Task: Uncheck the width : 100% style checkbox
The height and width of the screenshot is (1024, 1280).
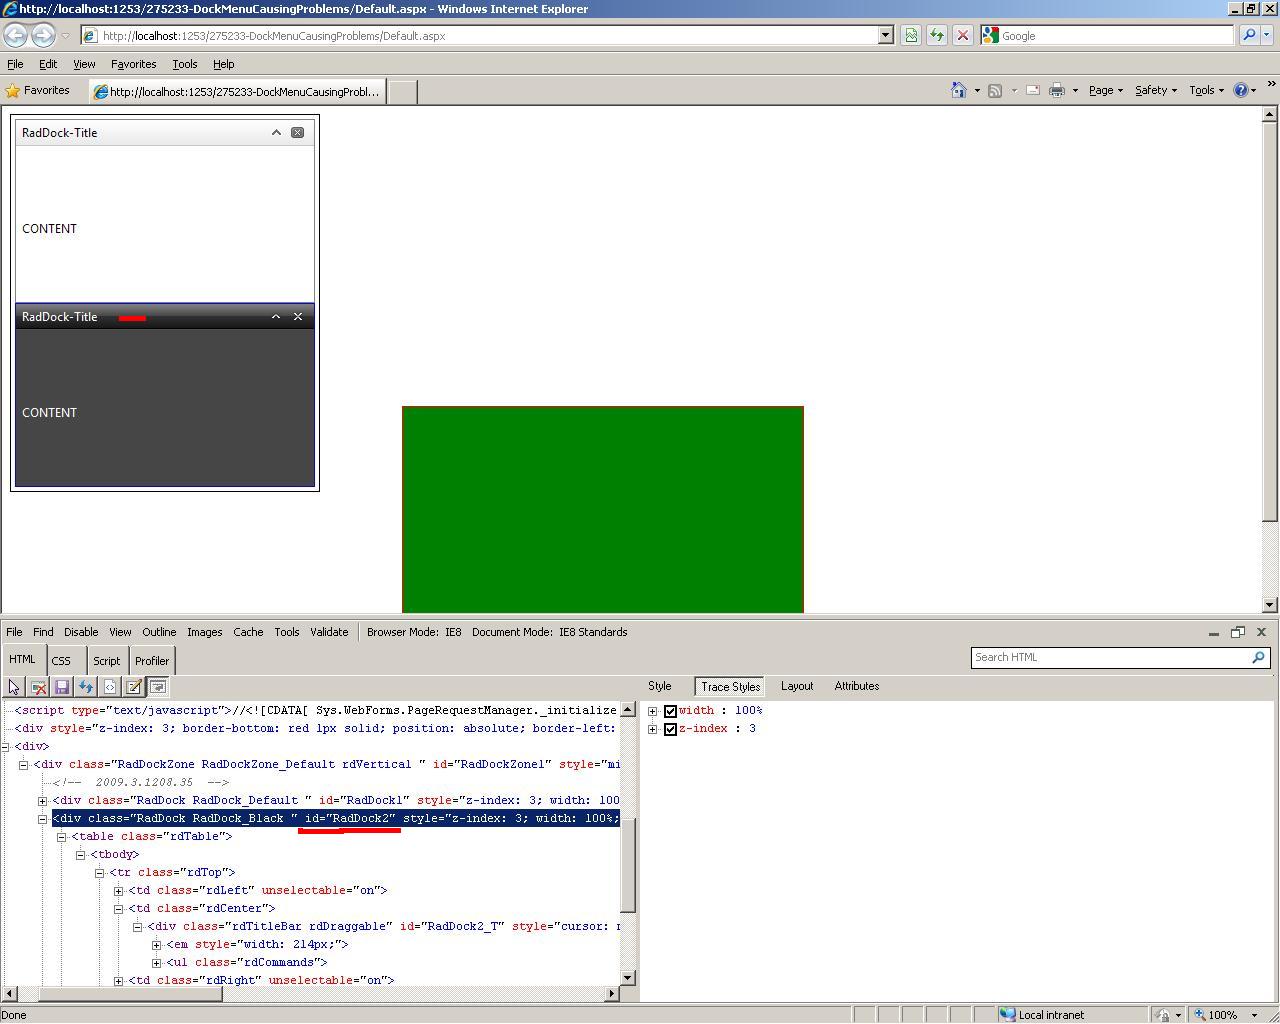Action: coord(670,711)
